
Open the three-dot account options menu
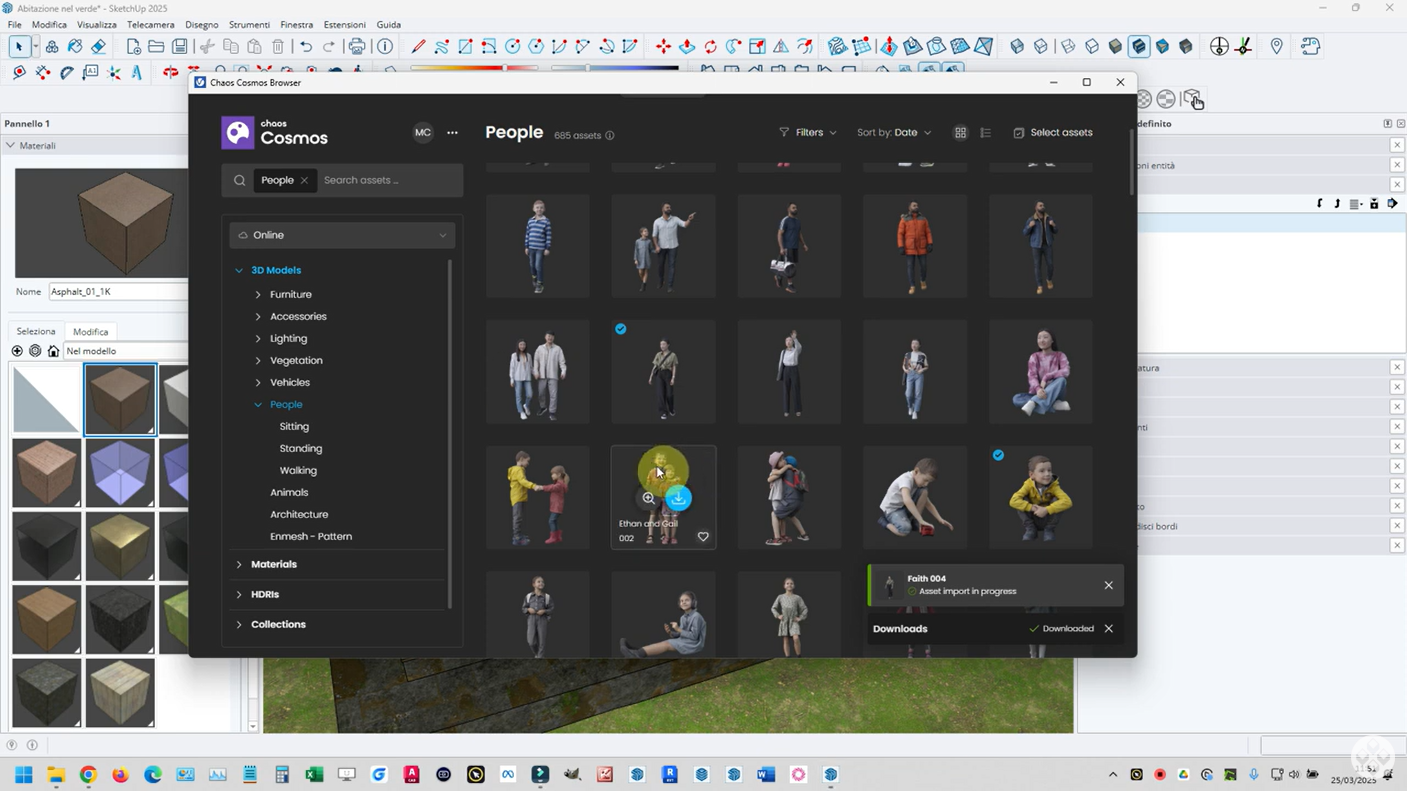point(452,133)
